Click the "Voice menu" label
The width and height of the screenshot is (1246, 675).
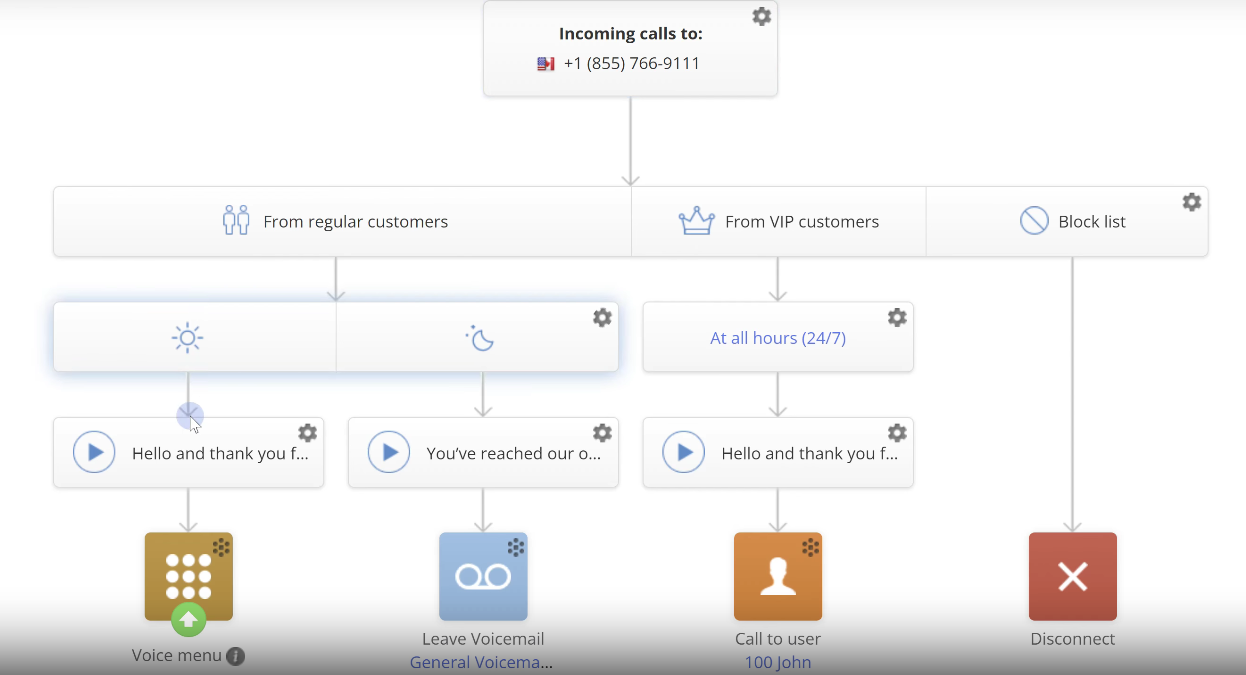point(176,656)
